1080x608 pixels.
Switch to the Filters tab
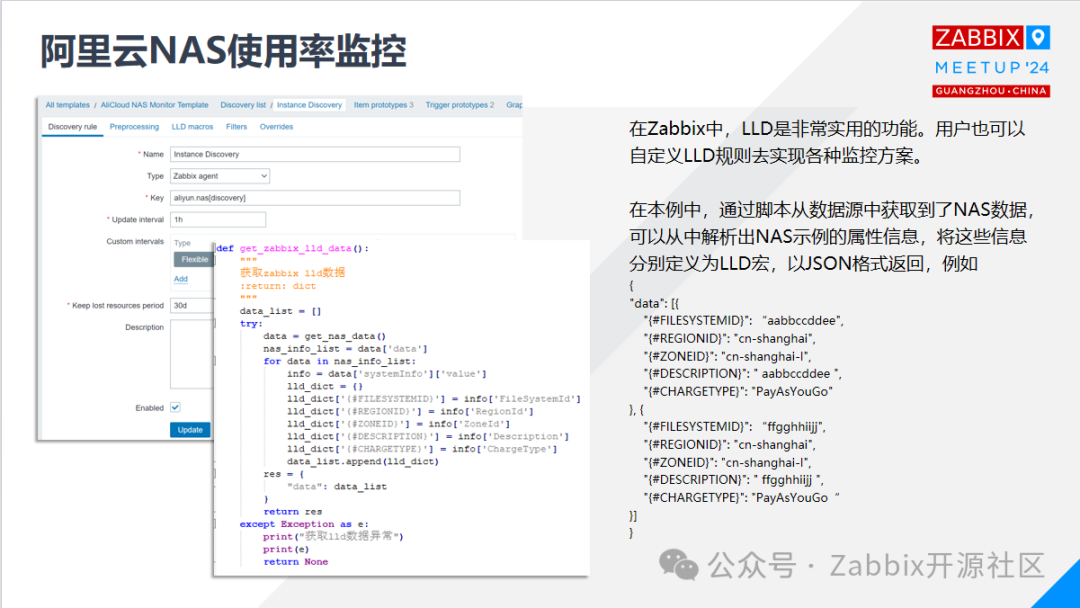(236, 127)
